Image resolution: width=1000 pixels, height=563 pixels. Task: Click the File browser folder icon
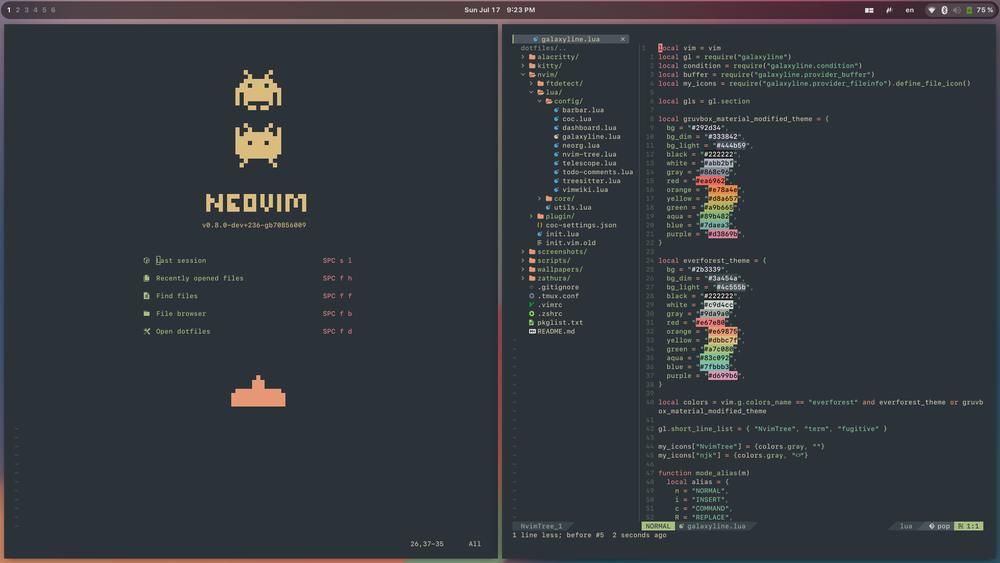point(146,314)
